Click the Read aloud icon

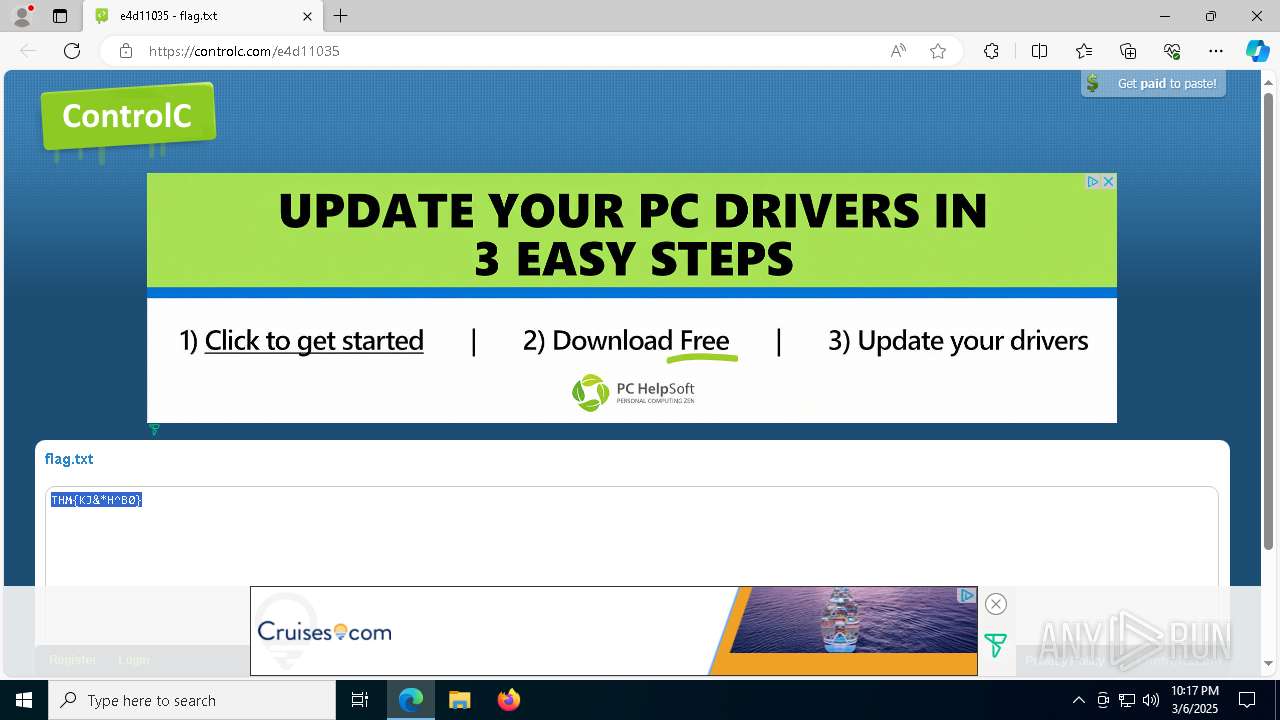tap(898, 51)
